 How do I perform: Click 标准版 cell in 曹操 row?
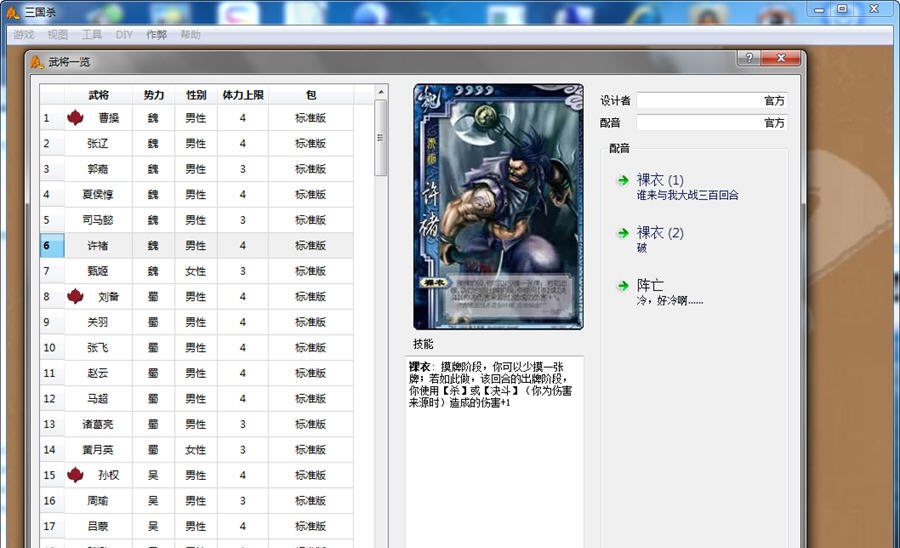pos(311,118)
